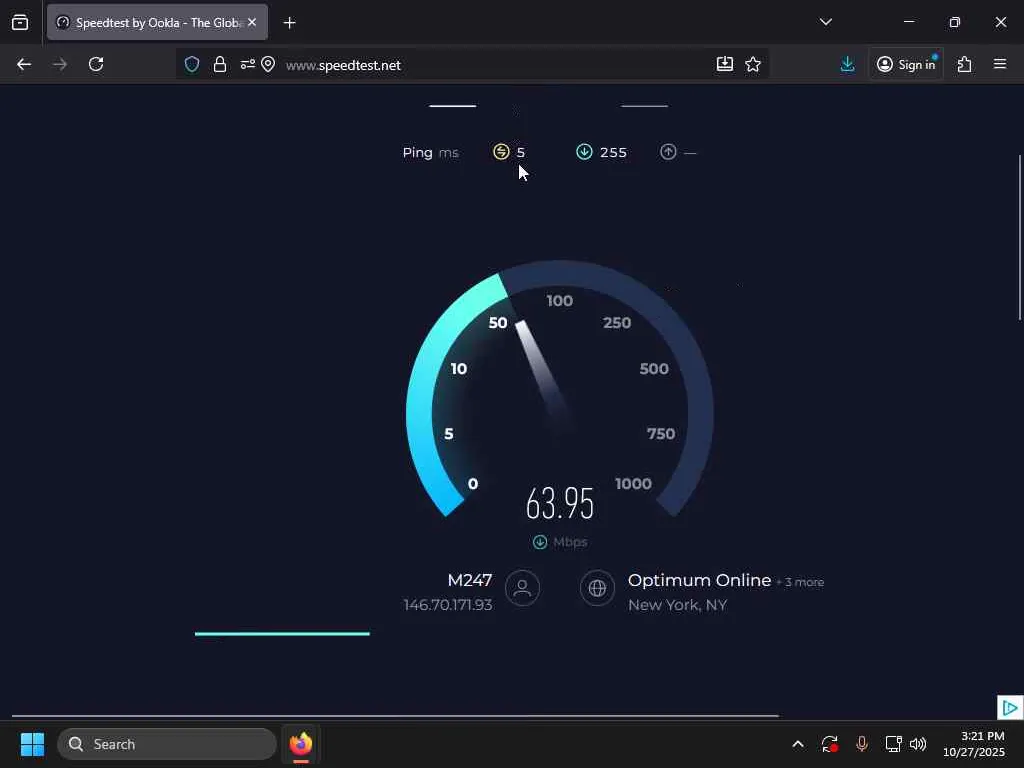This screenshot has width=1024, height=768.
Task: Open microphone in-use tray icon
Action: click(861, 744)
